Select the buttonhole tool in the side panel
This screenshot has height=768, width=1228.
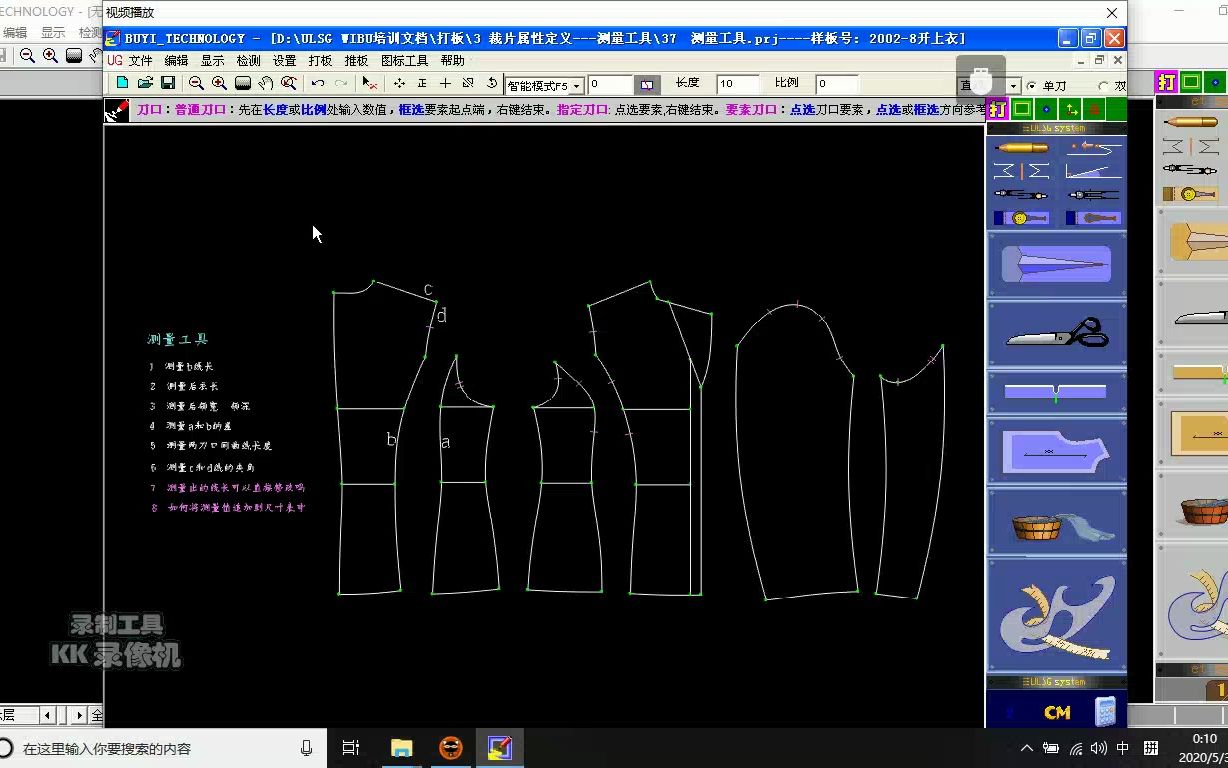tap(1021, 217)
